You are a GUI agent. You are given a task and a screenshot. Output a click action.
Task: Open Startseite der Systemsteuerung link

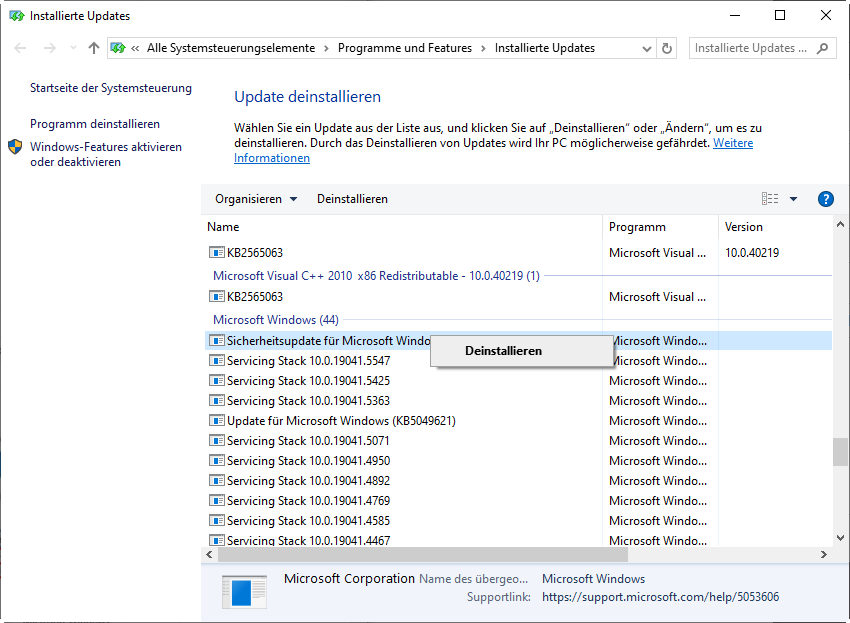110,88
